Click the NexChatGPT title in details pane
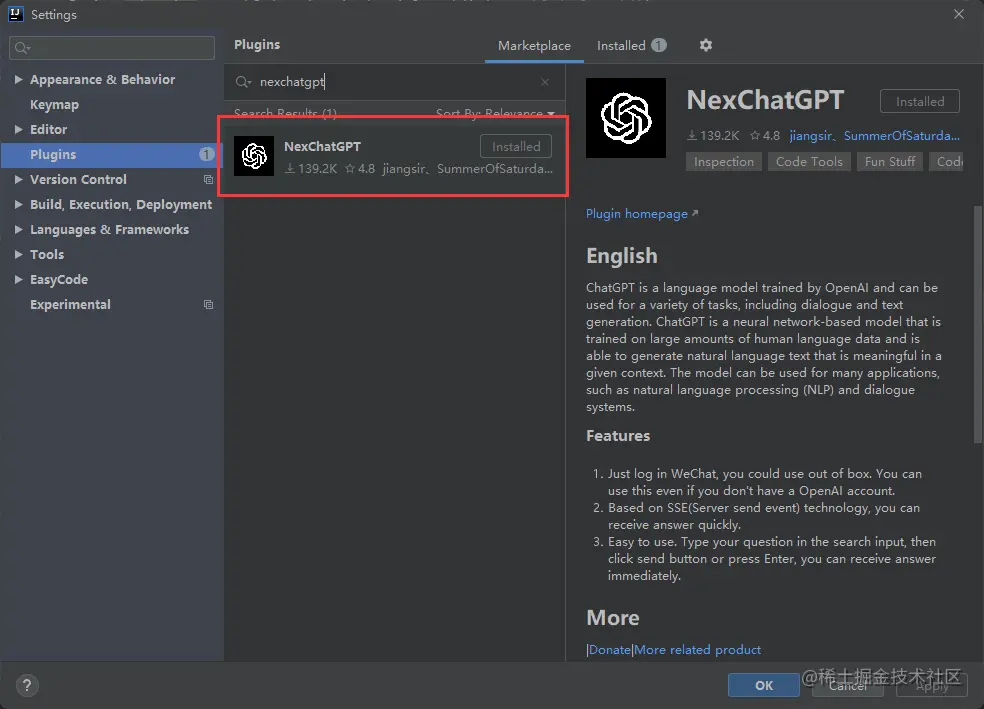The height and width of the screenshot is (709, 984). (765, 100)
